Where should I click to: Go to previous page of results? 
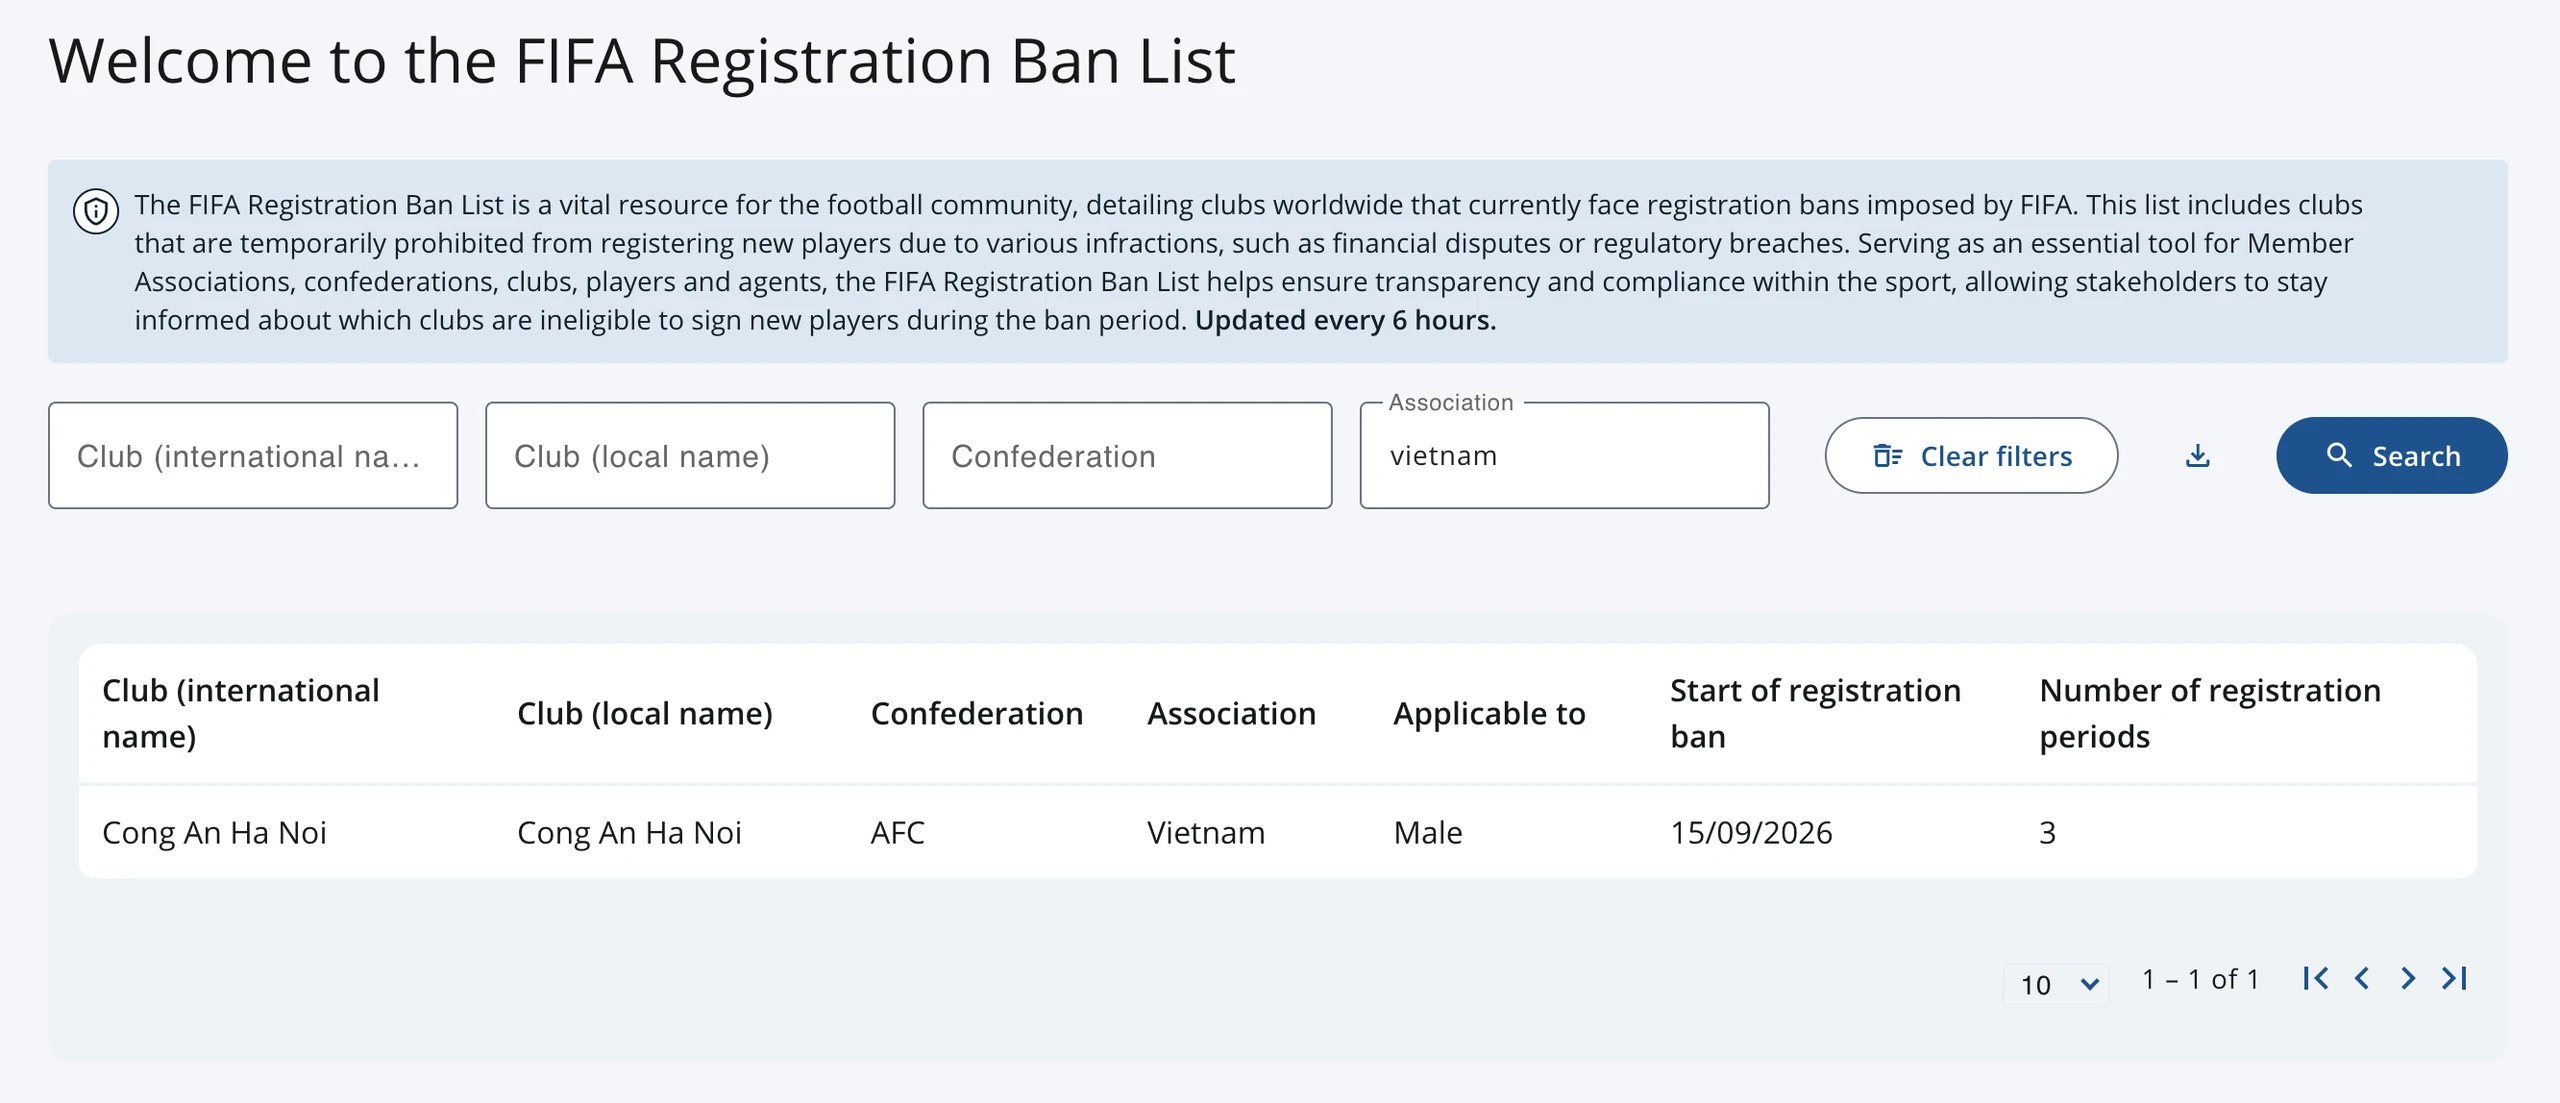pos(2362,978)
